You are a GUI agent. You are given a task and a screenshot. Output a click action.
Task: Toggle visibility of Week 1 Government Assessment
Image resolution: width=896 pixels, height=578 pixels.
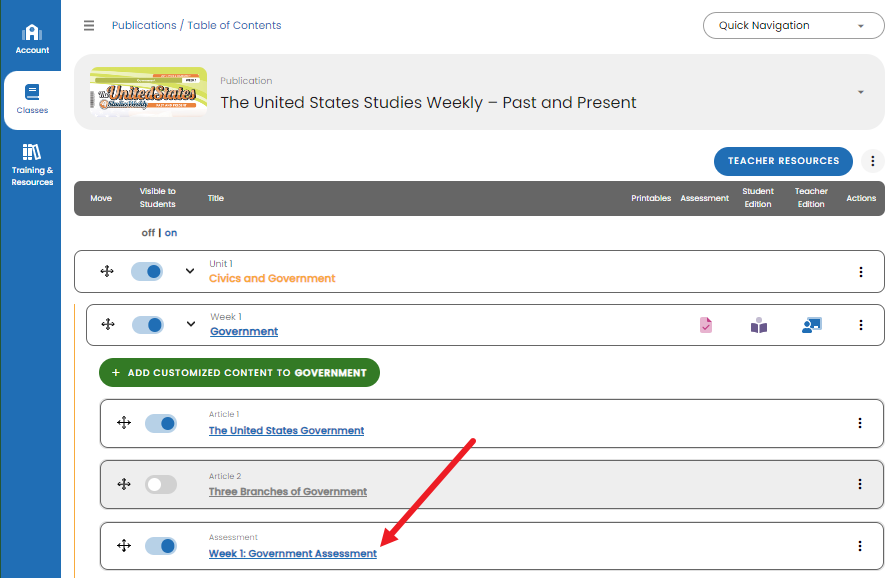pos(161,546)
